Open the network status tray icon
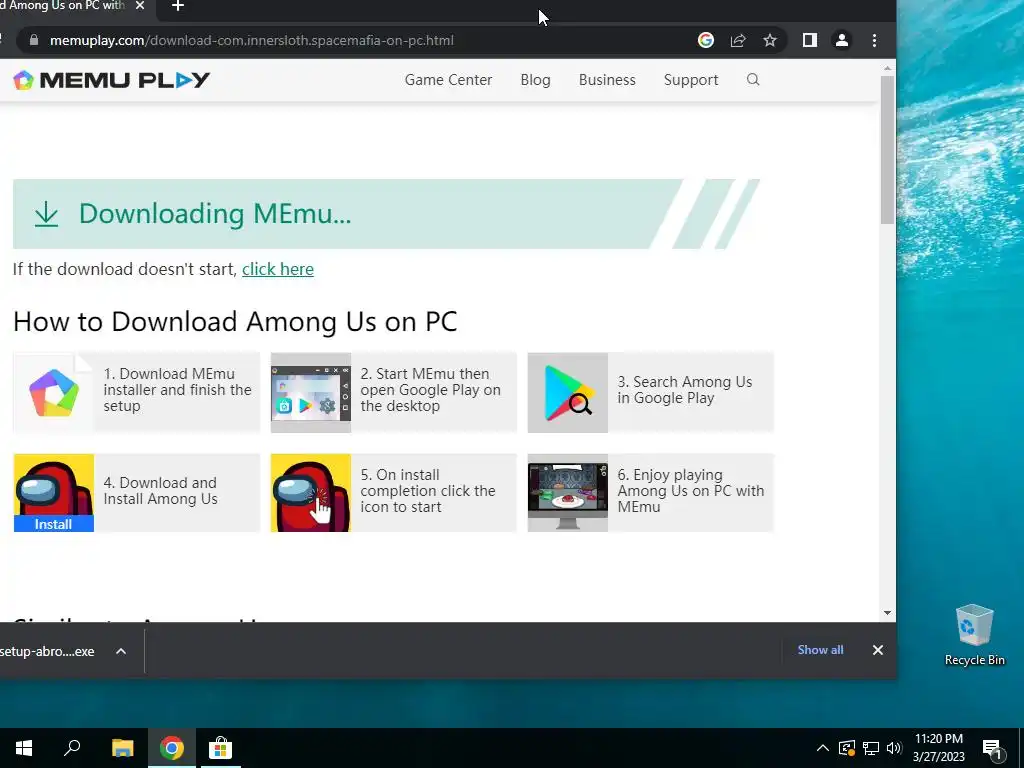 click(871, 748)
